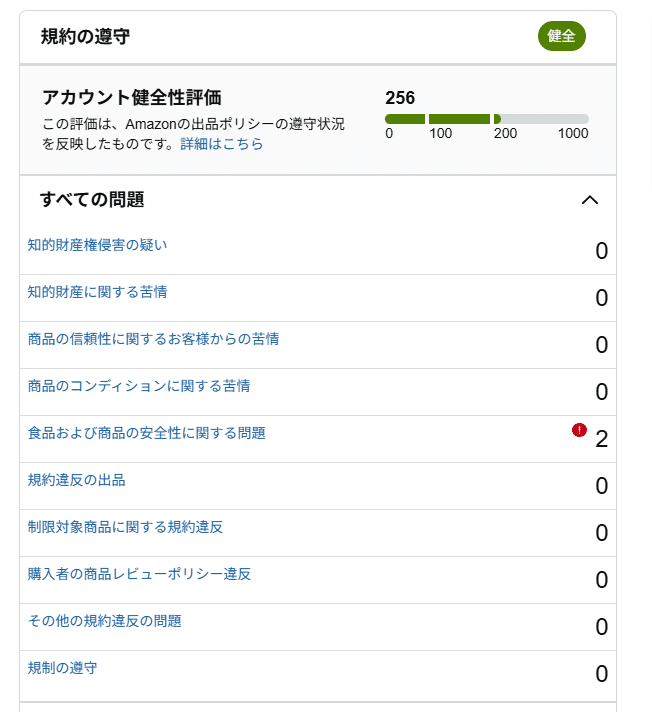Viewport: 652px width, 712px height.
Task: Click the count 0 for 商品のコンディションに関する苦情
Action: coord(602,392)
